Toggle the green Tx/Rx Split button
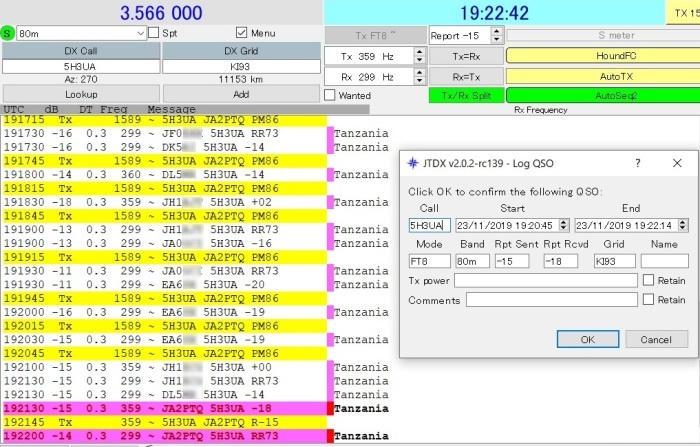The image size is (700, 447). coord(467,96)
